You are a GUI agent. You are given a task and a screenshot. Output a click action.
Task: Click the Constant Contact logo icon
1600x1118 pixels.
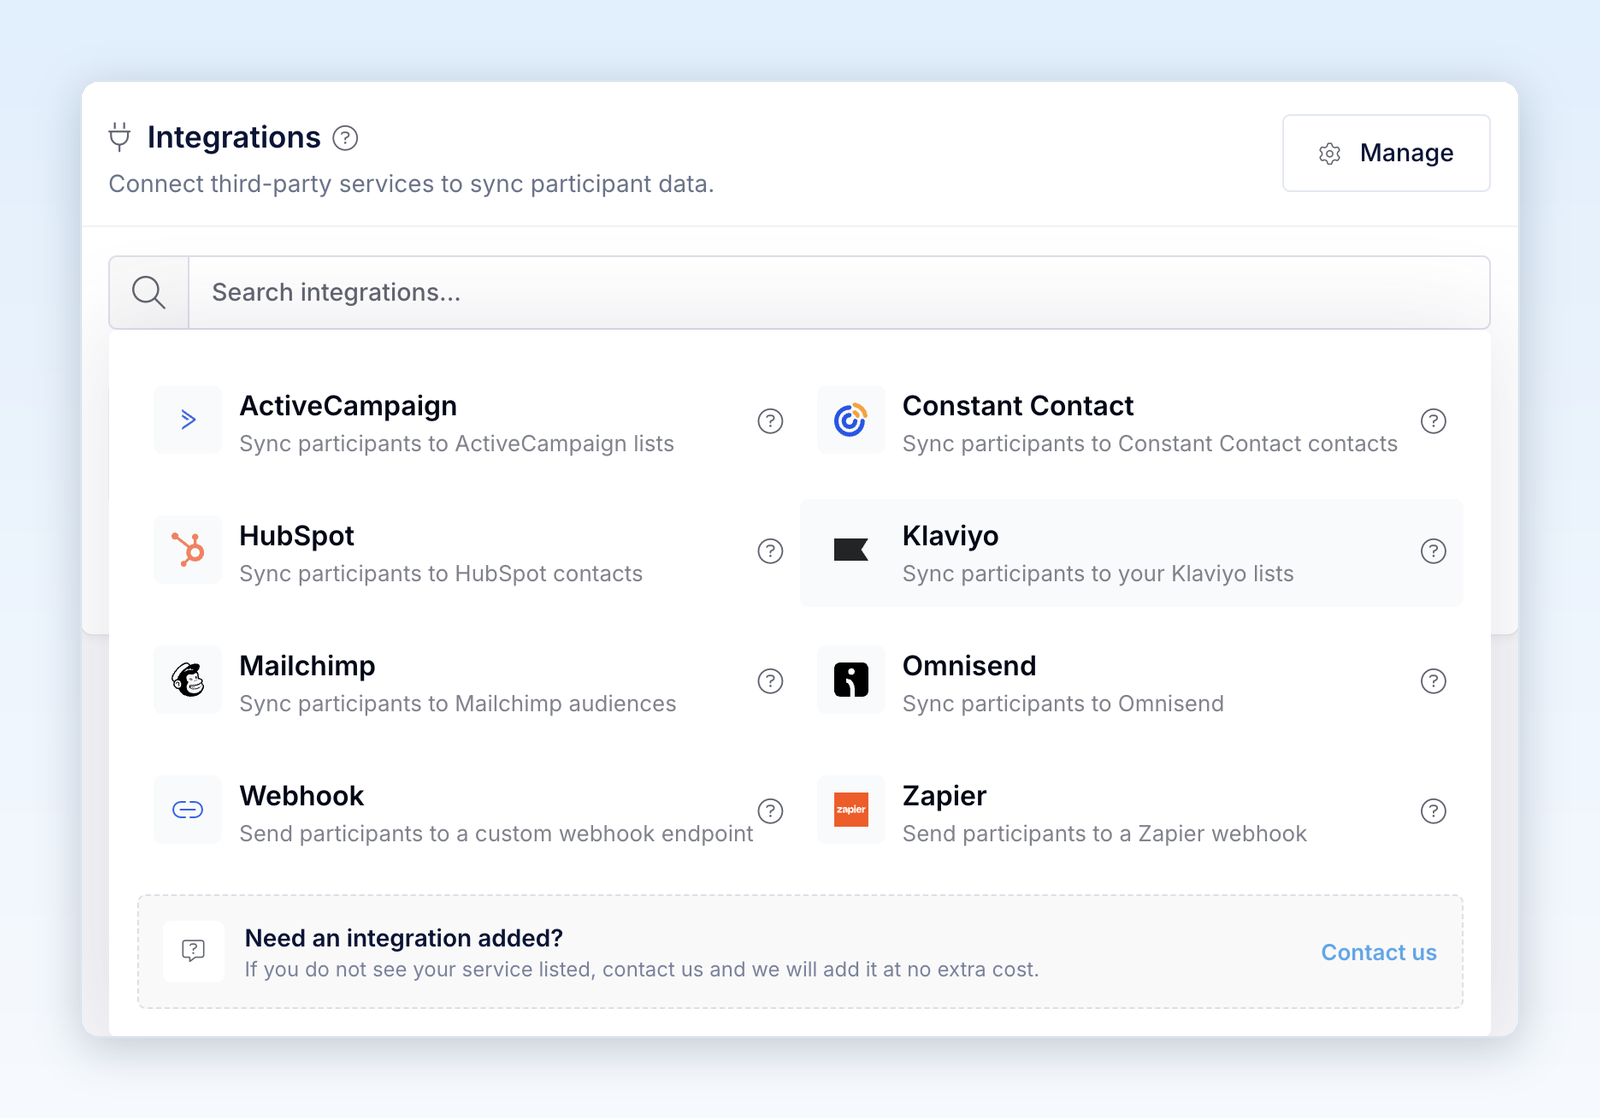point(851,420)
